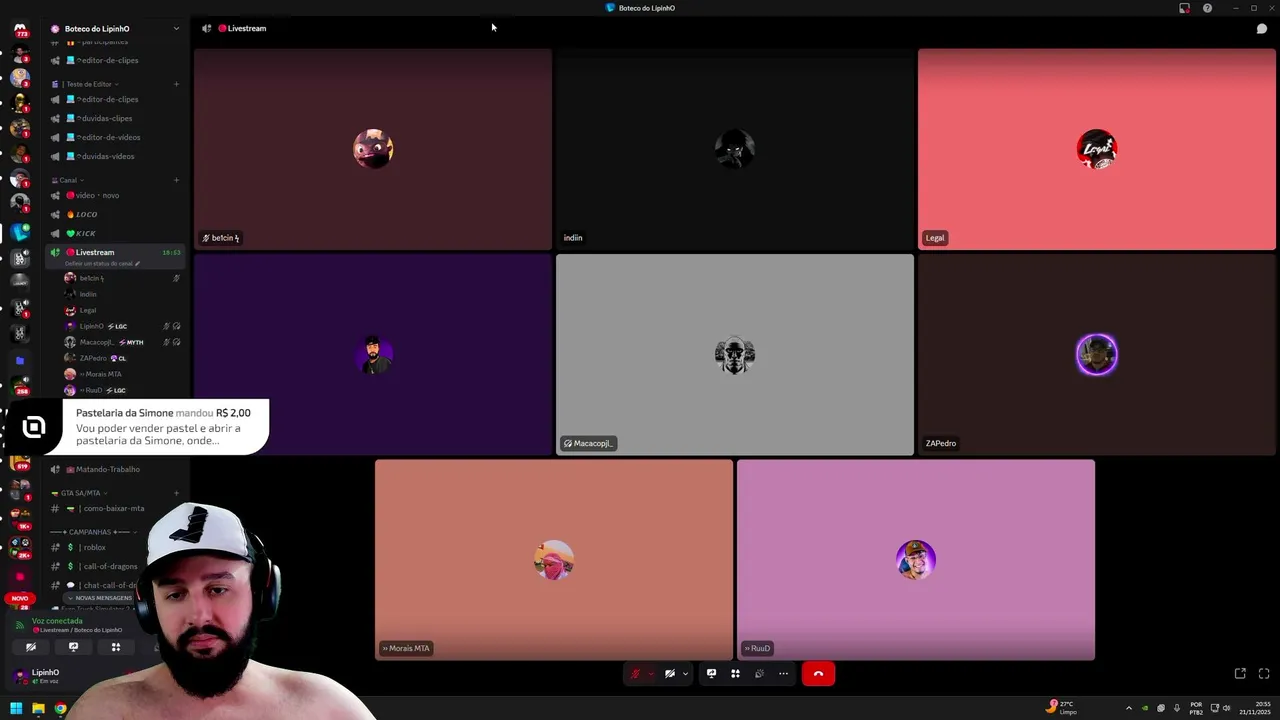Show chat panel speech bubble icon

(1262, 28)
